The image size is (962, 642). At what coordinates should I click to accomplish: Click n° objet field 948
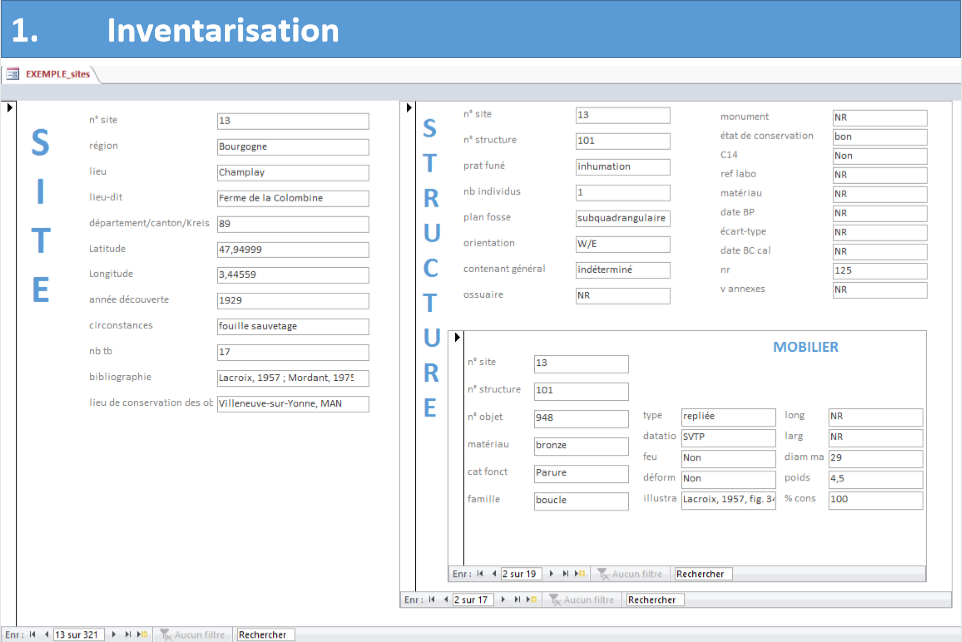coord(582,419)
